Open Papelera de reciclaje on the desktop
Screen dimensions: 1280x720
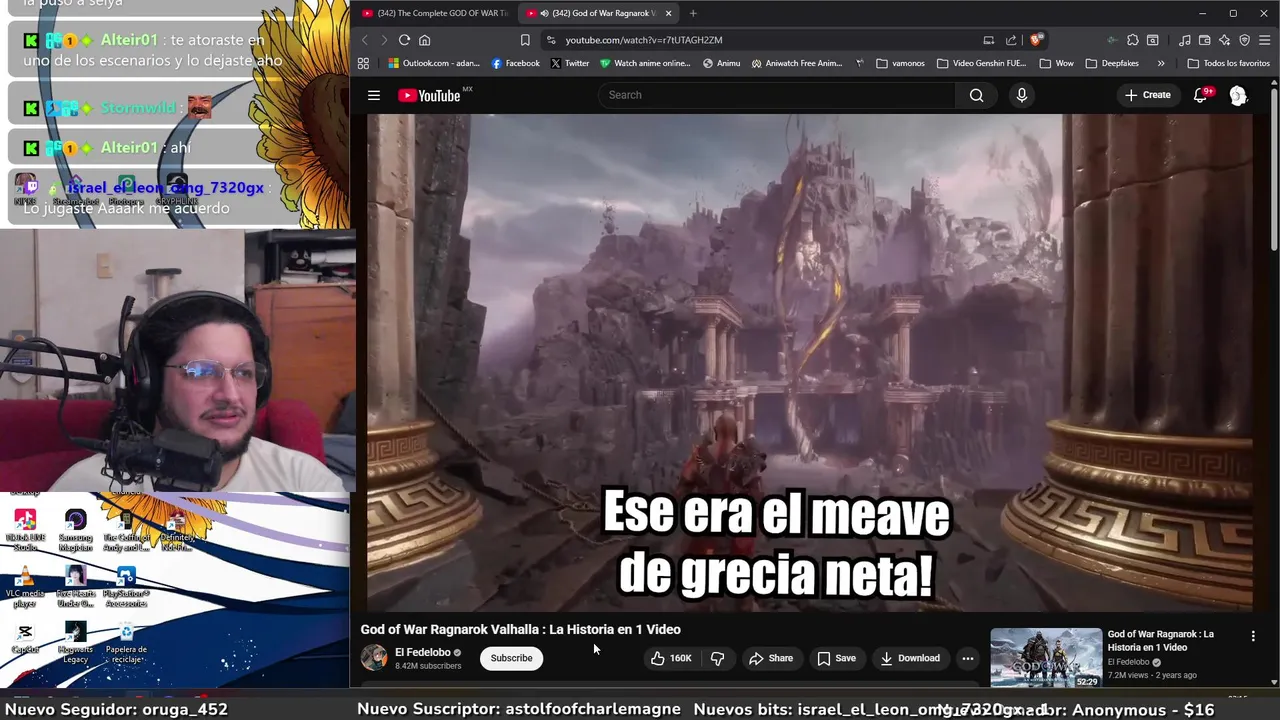click(x=126, y=643)
